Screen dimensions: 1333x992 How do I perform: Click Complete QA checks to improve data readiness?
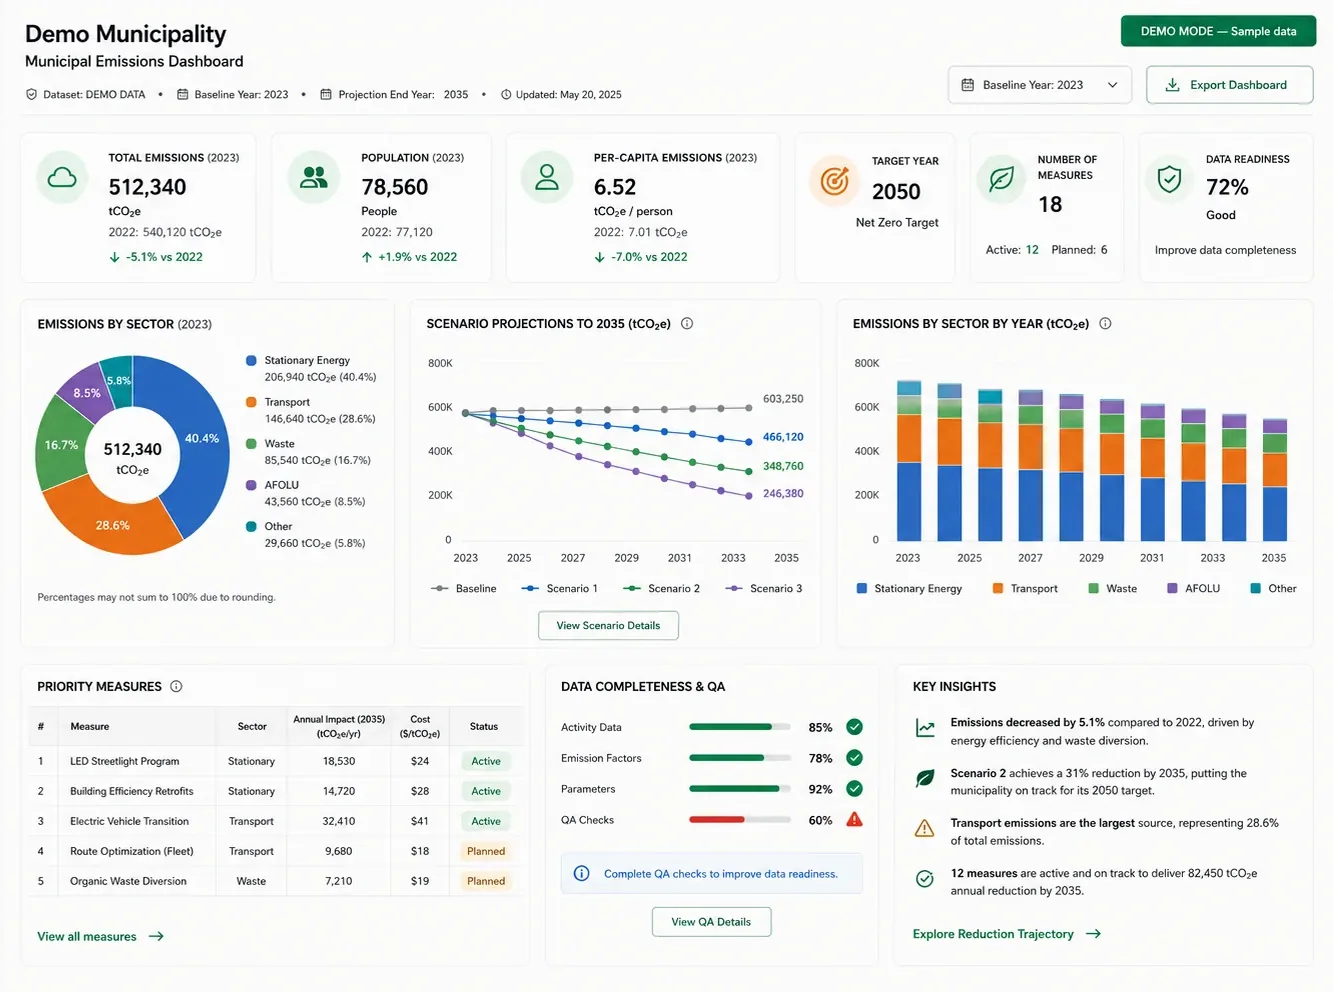click(720, 873)
